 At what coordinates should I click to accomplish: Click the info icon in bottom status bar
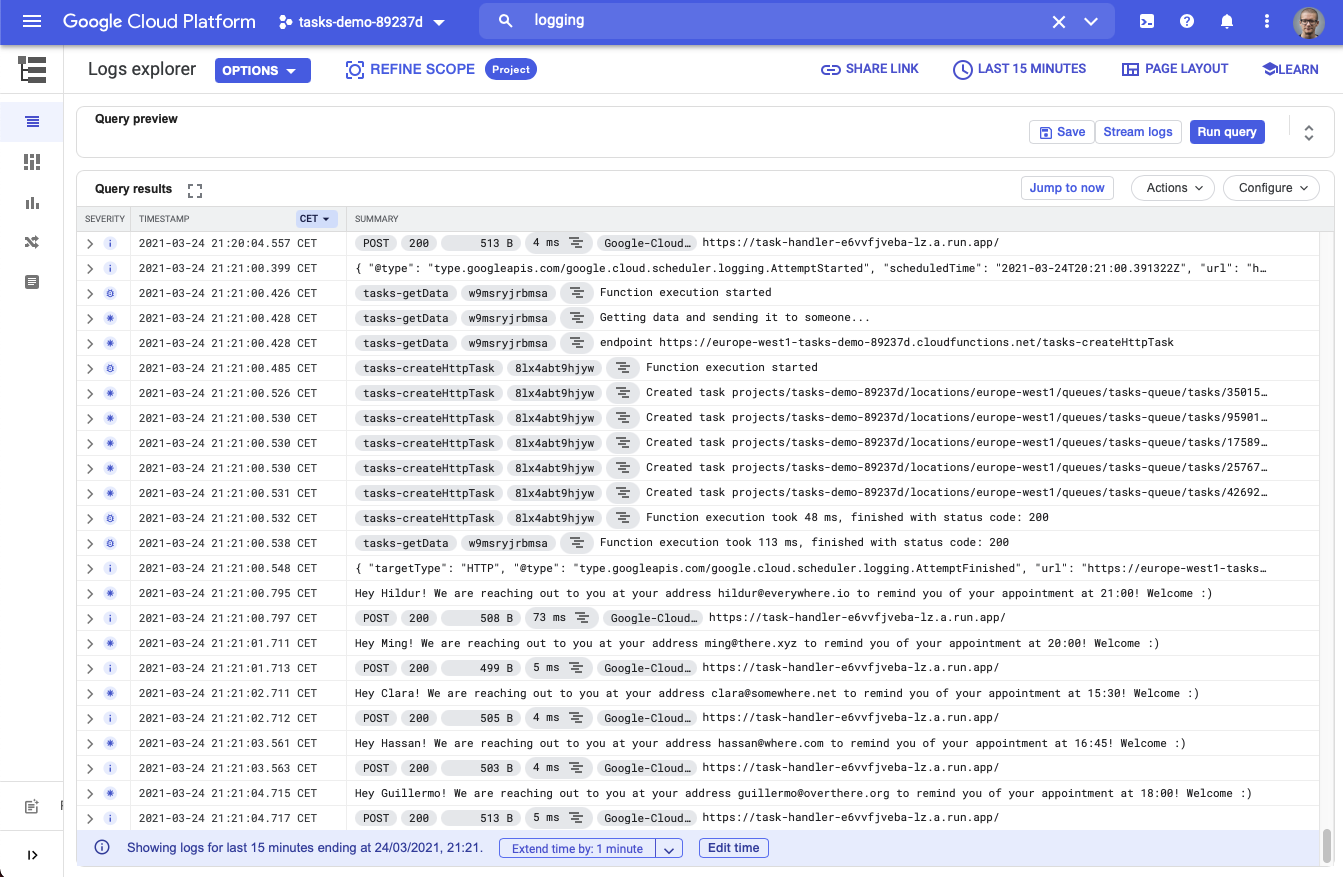pyautogui.click(x=102, y=848)
